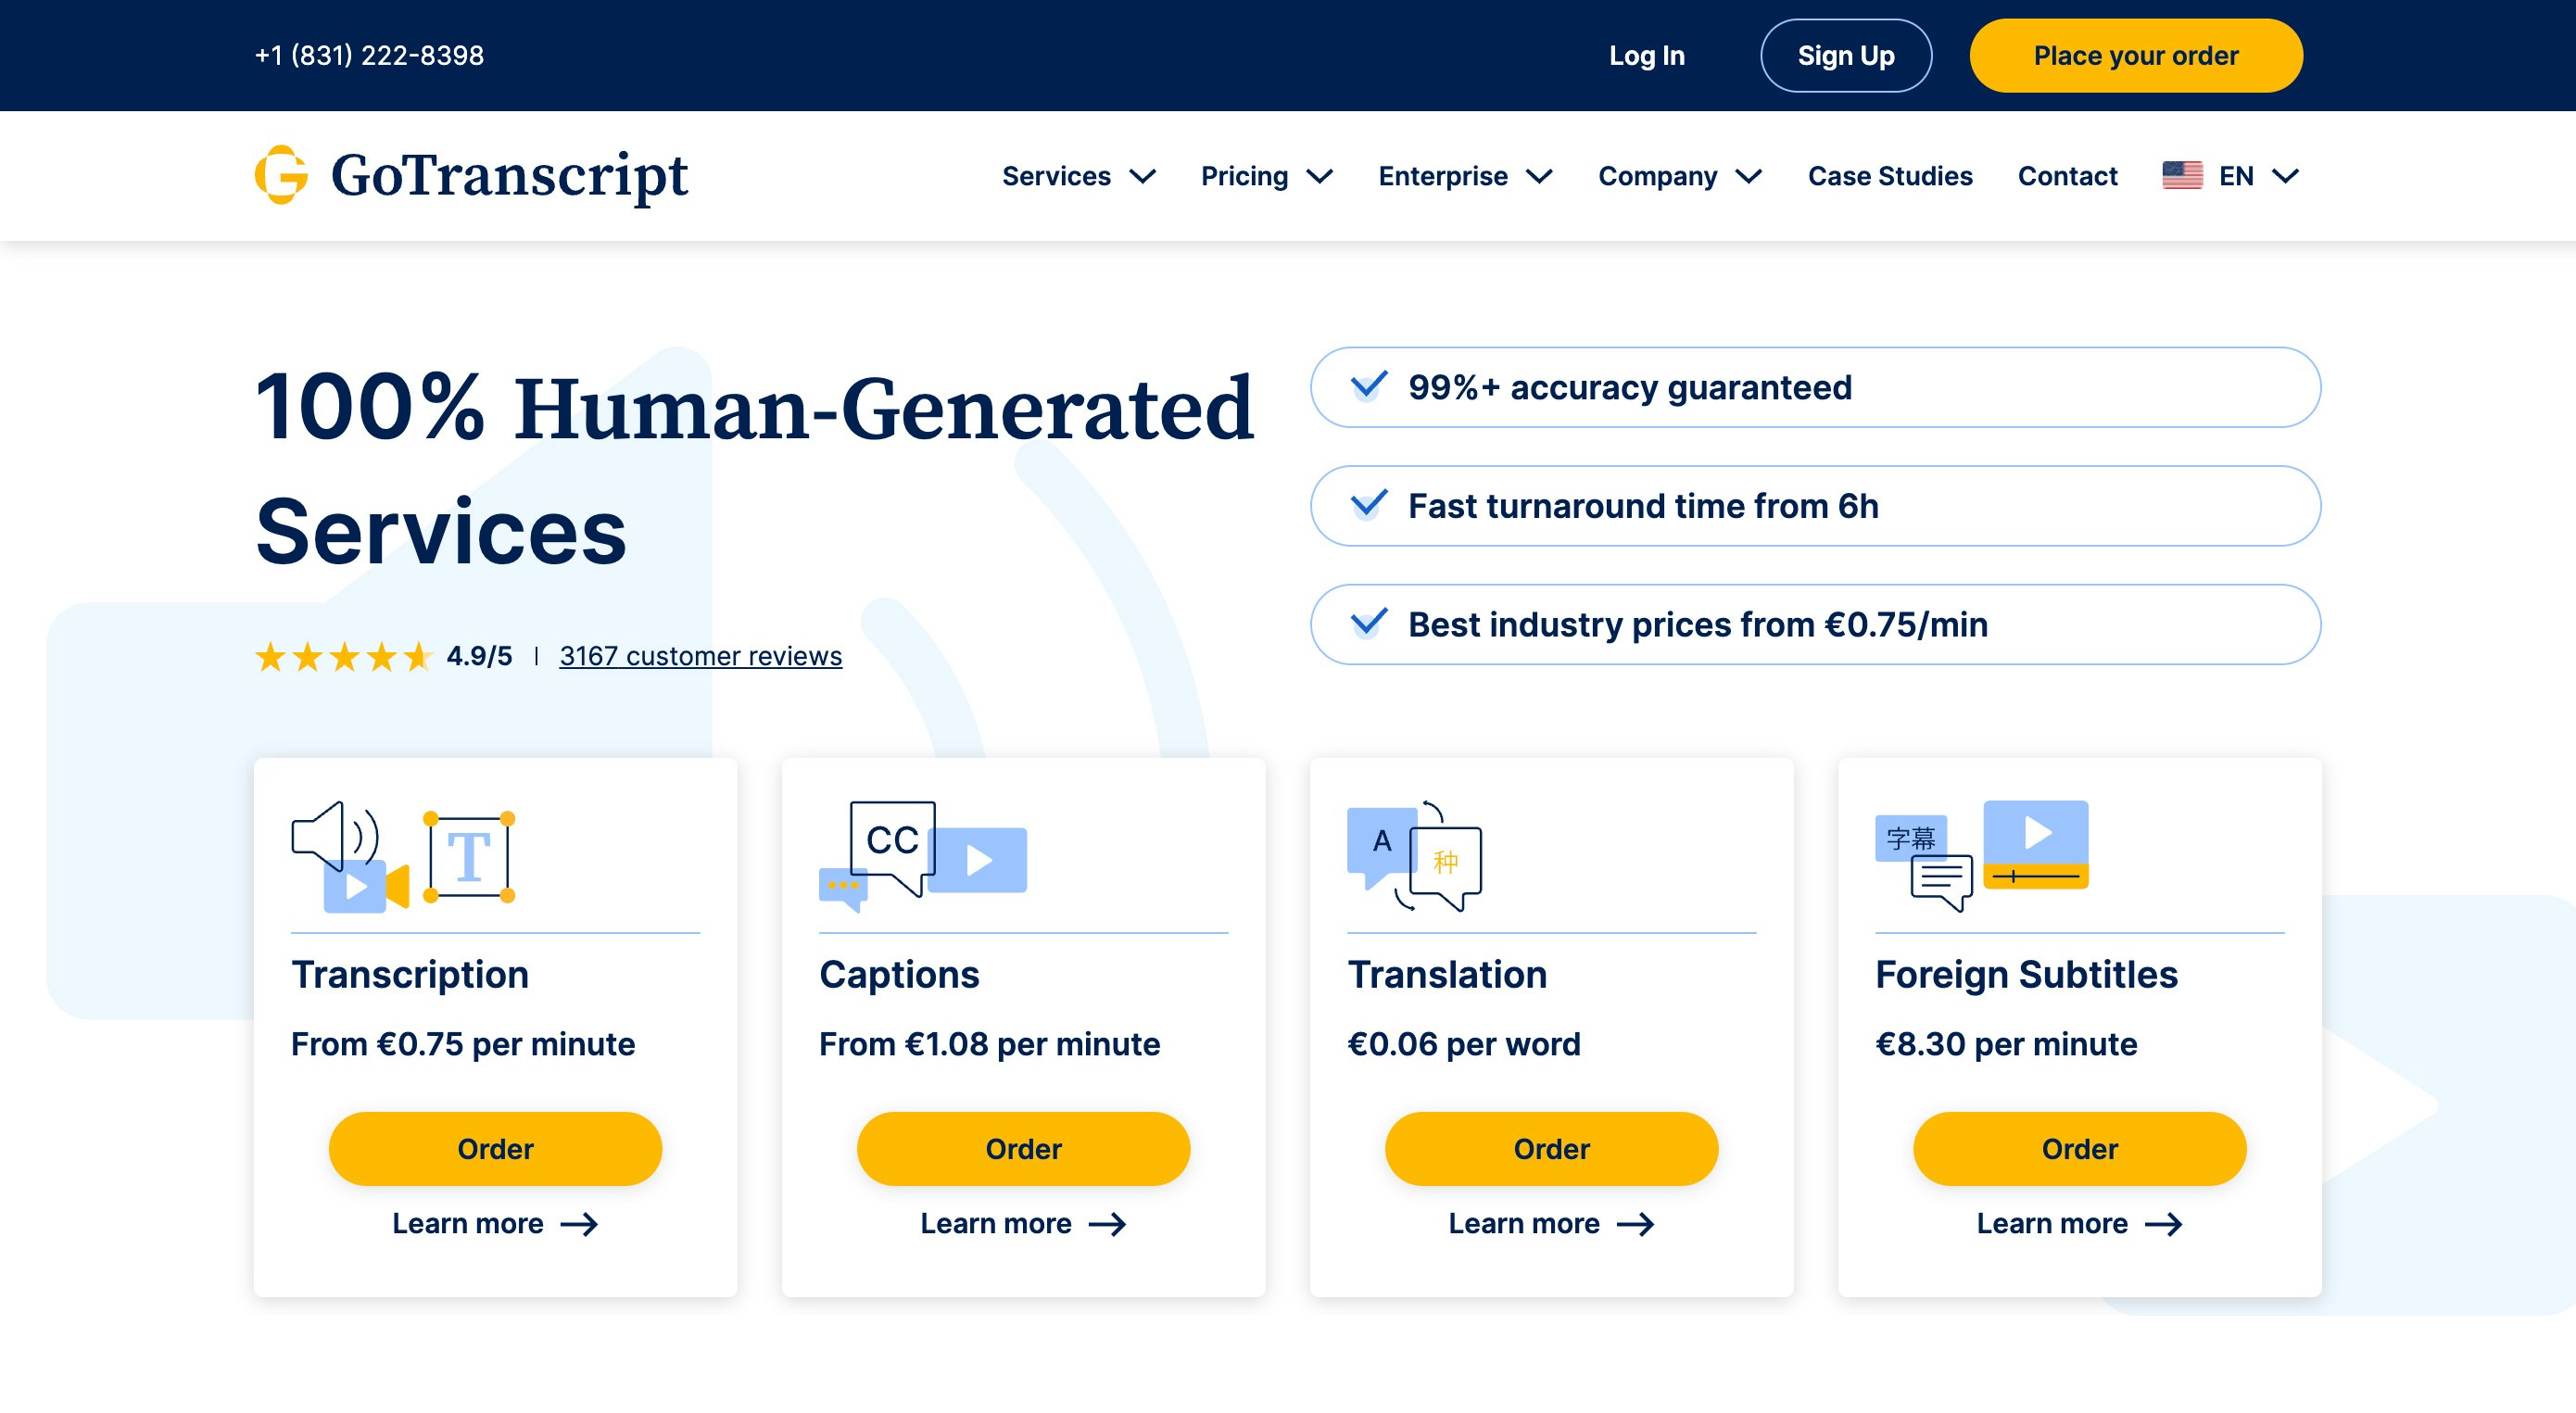2576x1413 pixels.
Task: Click Learn more under Translation
Action: 1523,1224
